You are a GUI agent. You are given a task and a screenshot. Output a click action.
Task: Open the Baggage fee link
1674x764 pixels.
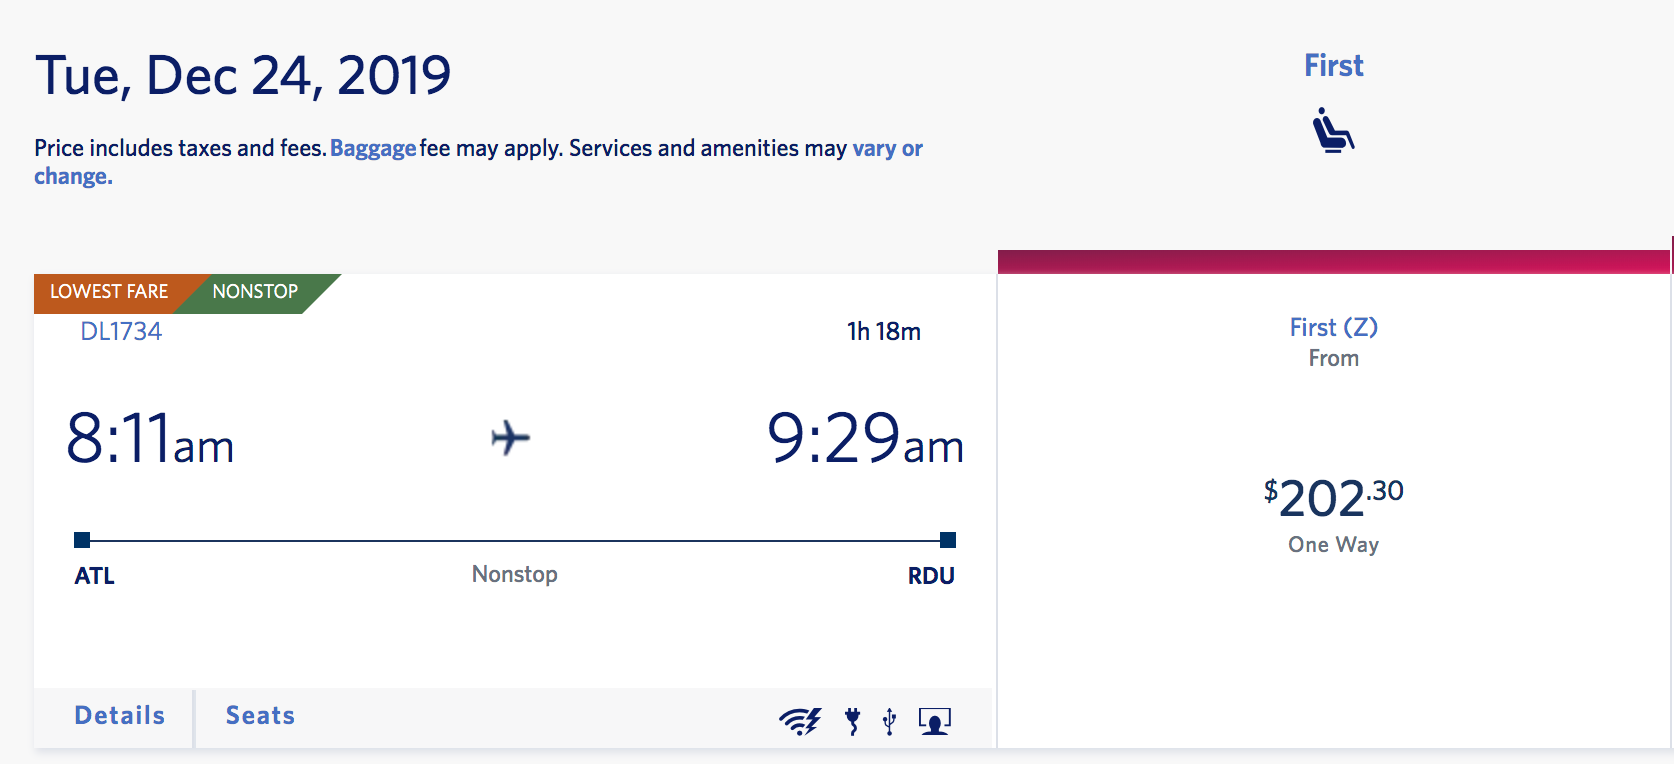pyautogui.click(x=373, y=148)
